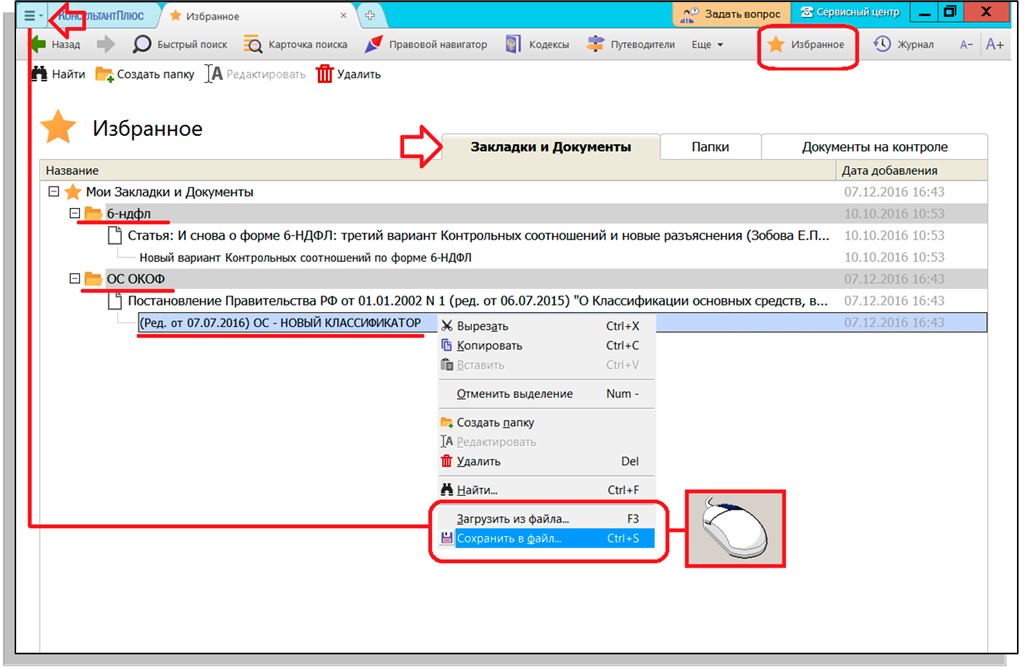Screen dimensions: 1024x668
Task: Click the gray Forward arrow icon
Action: (106, 44)
